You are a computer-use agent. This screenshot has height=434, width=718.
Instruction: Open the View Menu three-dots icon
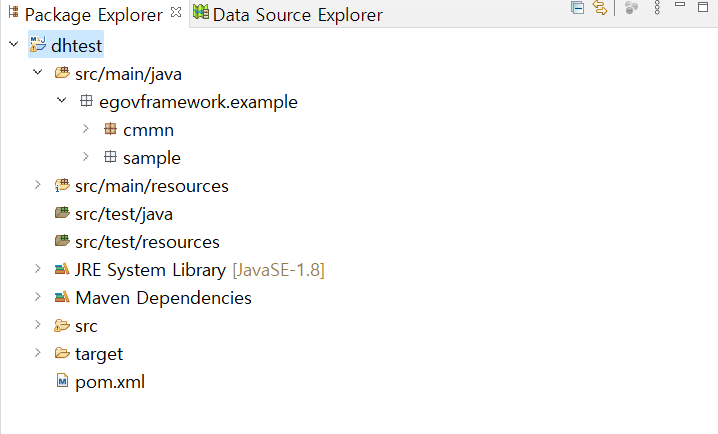point(657,7)
